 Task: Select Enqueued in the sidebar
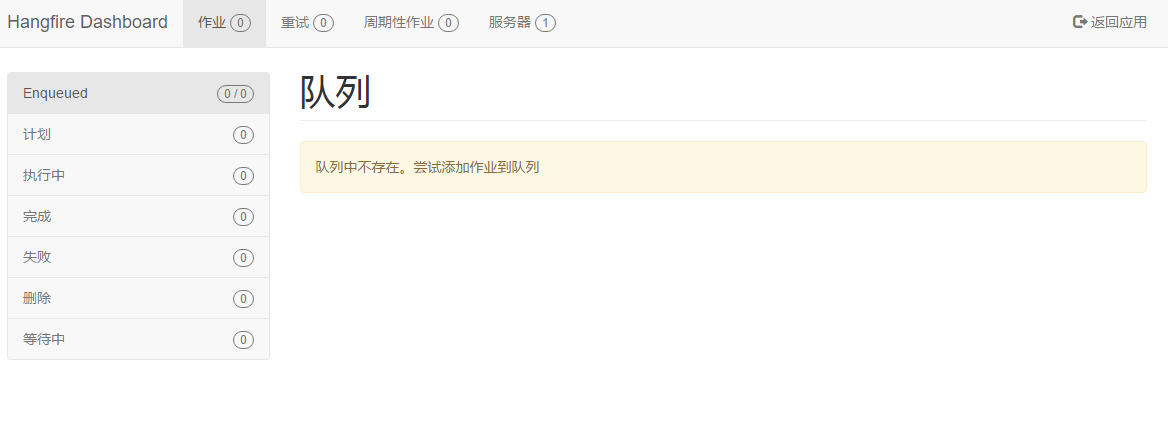pyautogui.click(x=139, y=93)
